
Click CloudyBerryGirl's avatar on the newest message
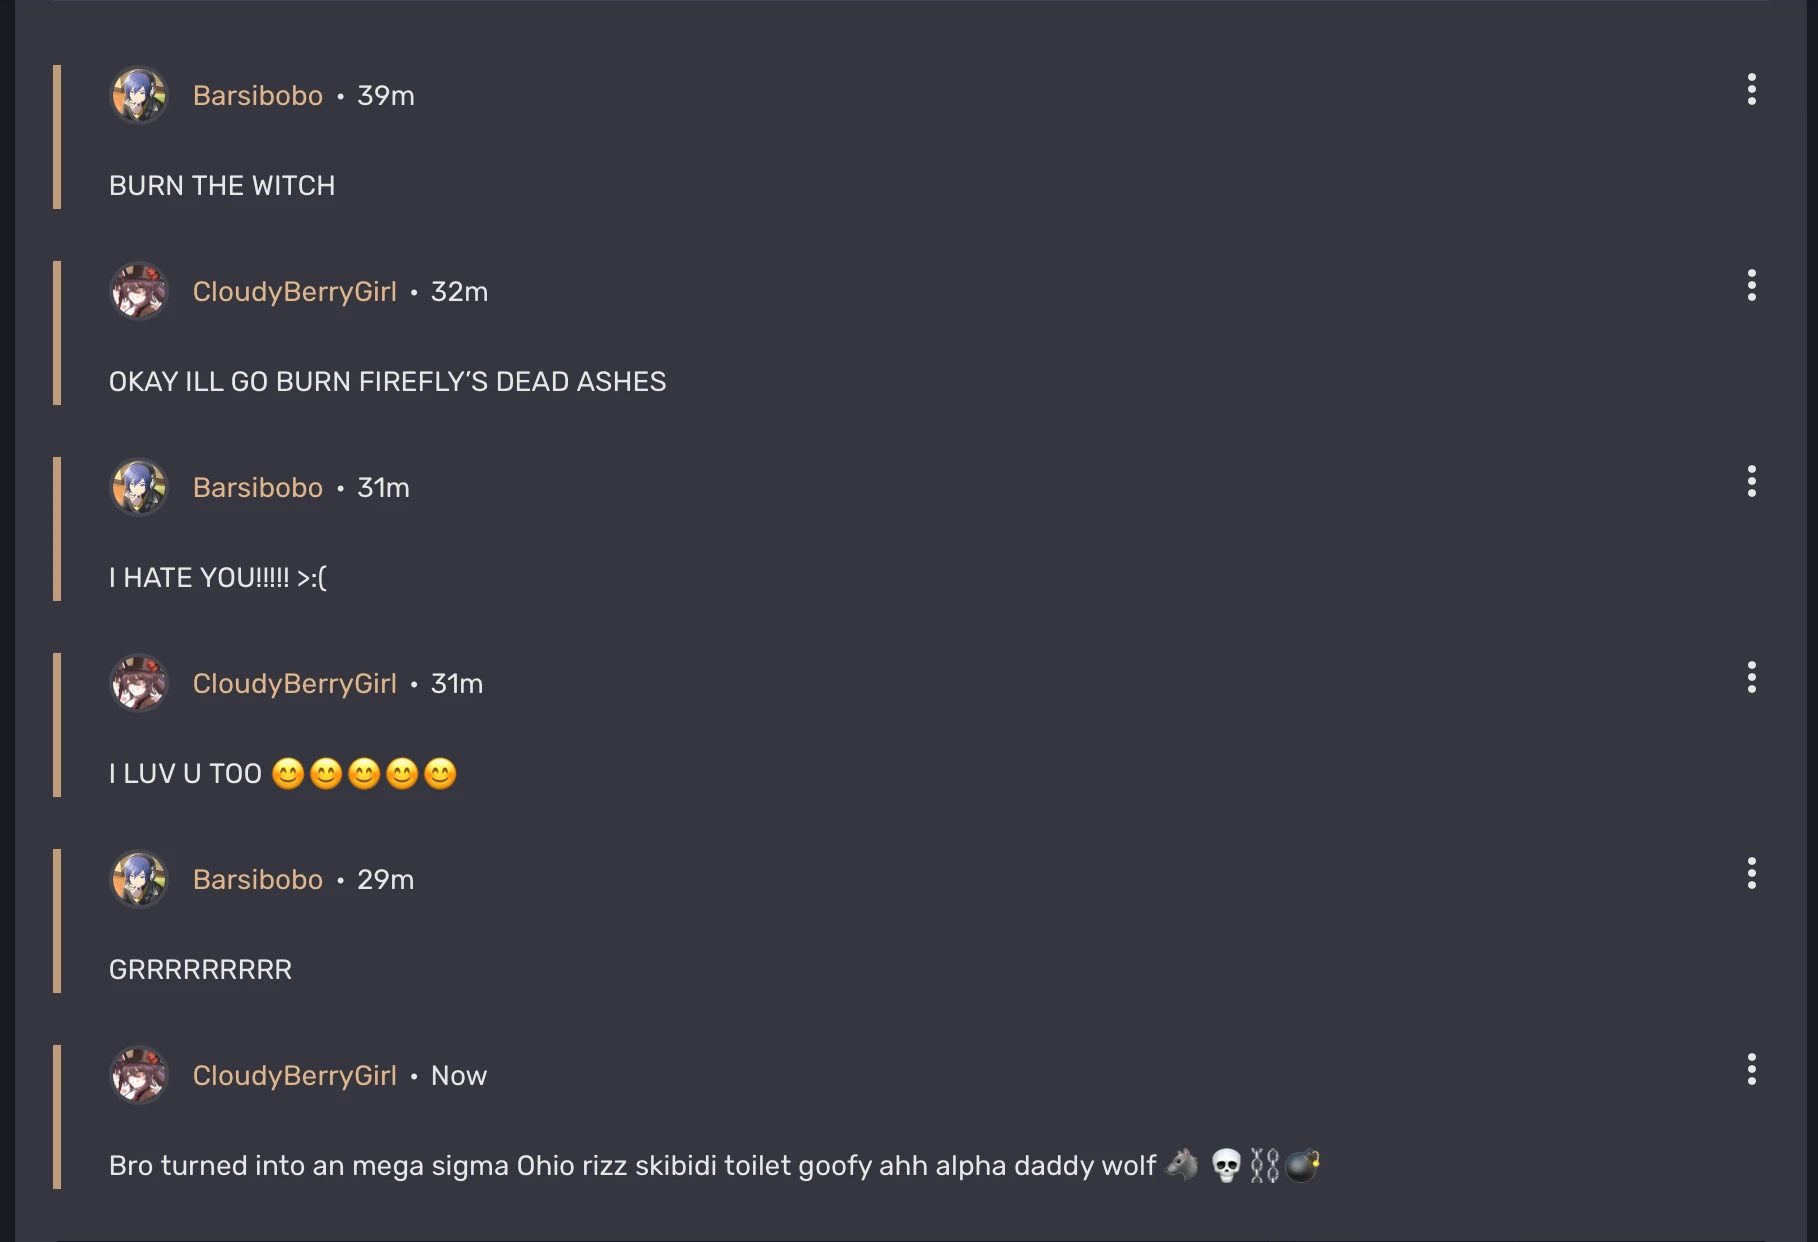coord(139,1075)
